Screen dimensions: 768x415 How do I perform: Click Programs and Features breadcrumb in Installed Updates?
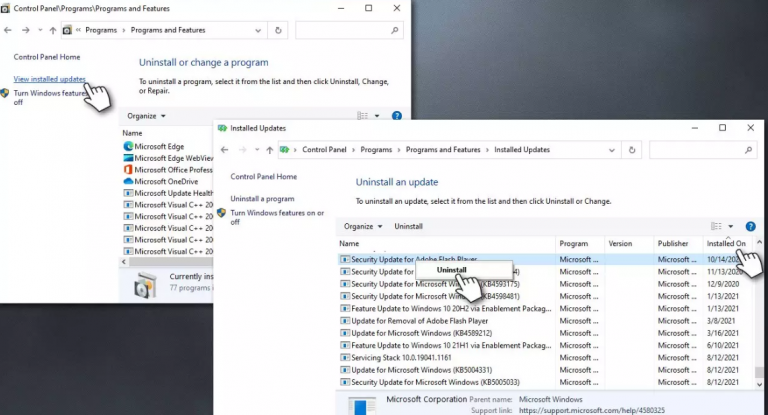tap(443, 149)
